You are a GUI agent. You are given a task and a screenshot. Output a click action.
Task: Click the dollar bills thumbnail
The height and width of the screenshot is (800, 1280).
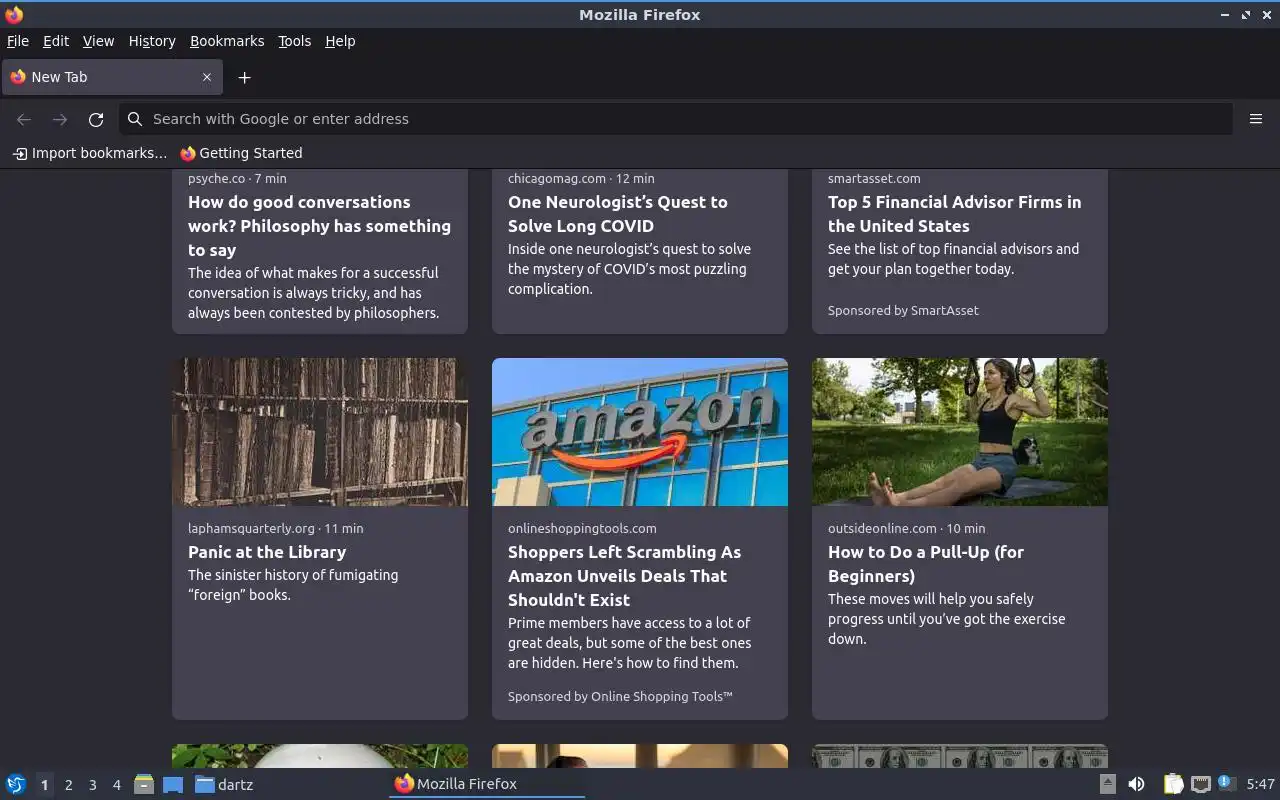click(960, 756)
